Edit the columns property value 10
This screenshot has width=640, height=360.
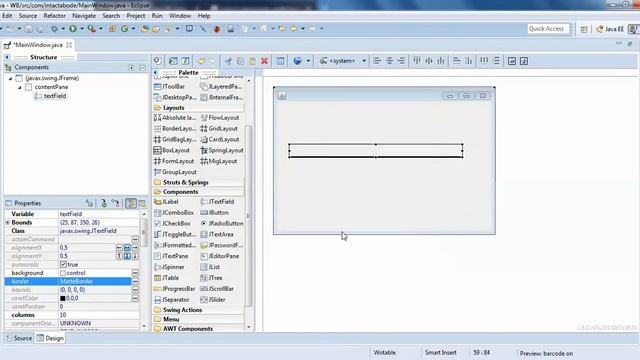pyautogui.click(x=99, y=315)
